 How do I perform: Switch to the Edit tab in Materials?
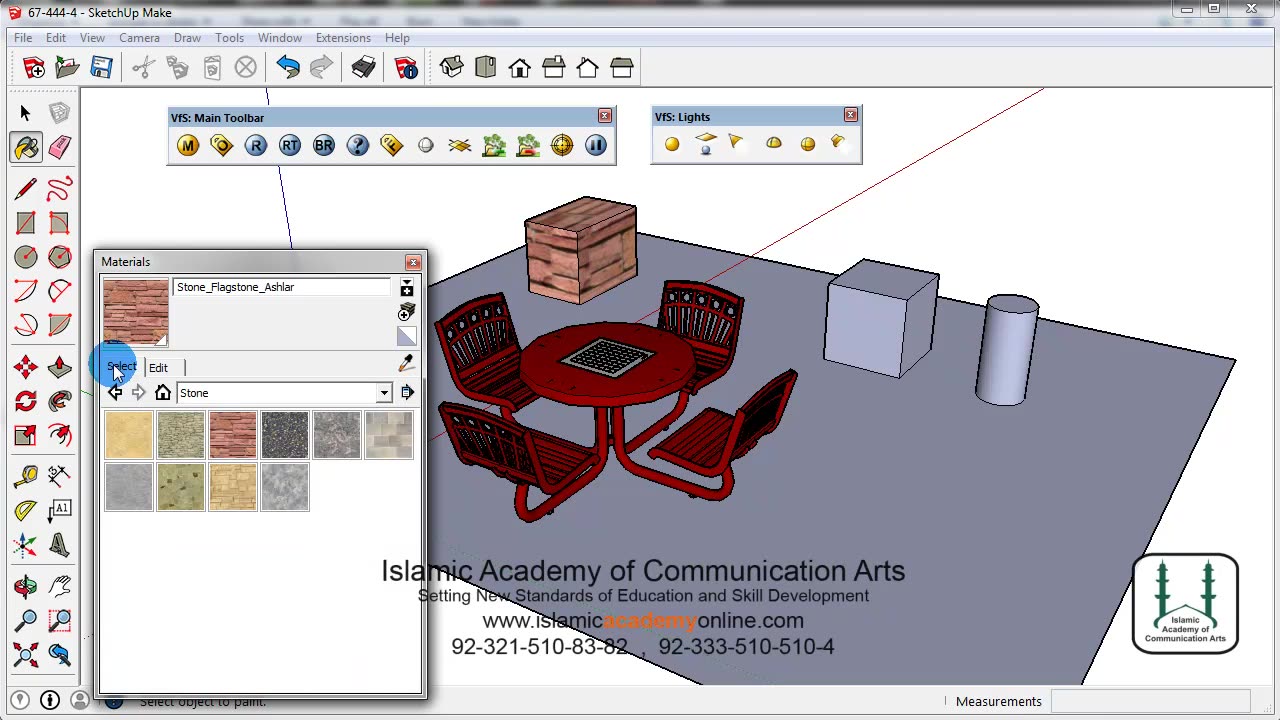pos(159,368)
